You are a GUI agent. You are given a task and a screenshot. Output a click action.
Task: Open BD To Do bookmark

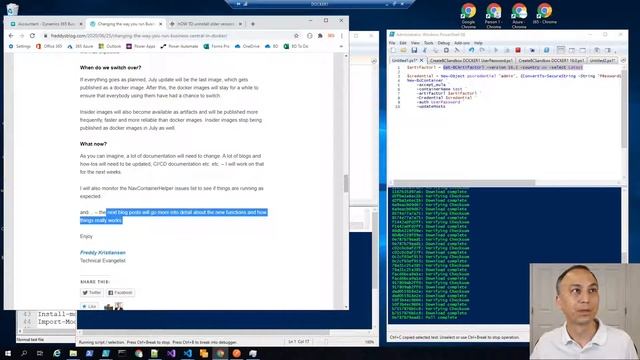click(296, 47)
